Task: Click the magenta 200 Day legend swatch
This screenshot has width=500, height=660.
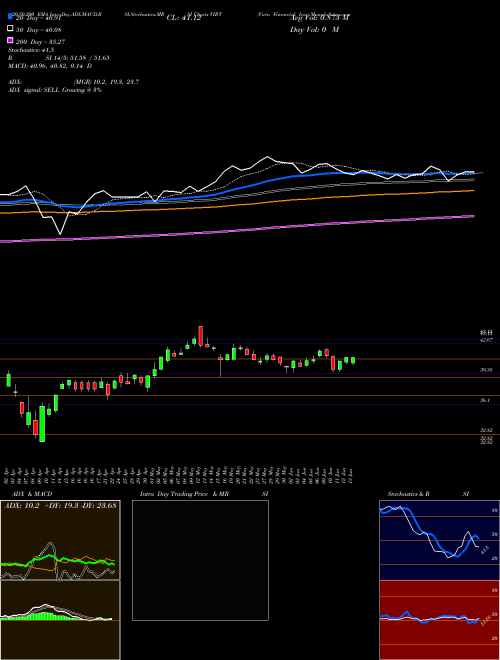Action: [11, 40]
